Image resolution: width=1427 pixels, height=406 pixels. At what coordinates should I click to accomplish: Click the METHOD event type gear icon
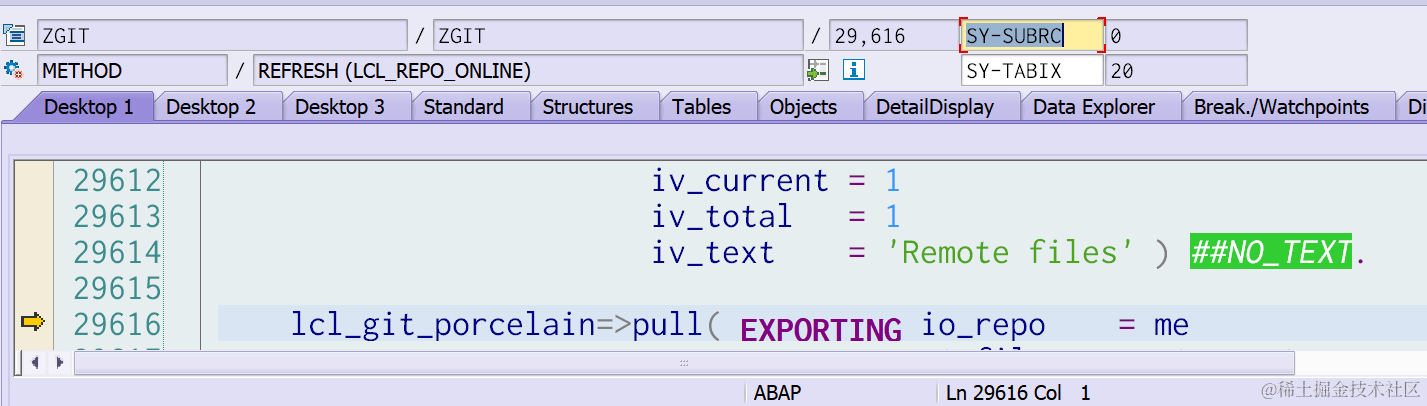[14, 70]
